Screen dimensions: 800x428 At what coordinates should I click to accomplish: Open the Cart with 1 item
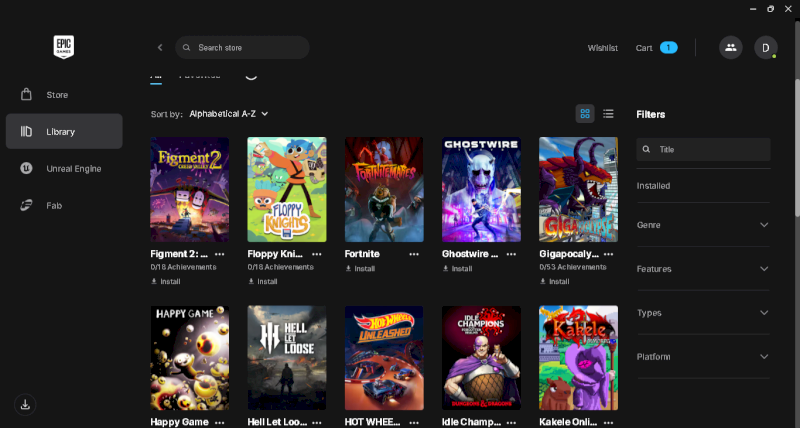pyautogui.click(x=656, y=48)
